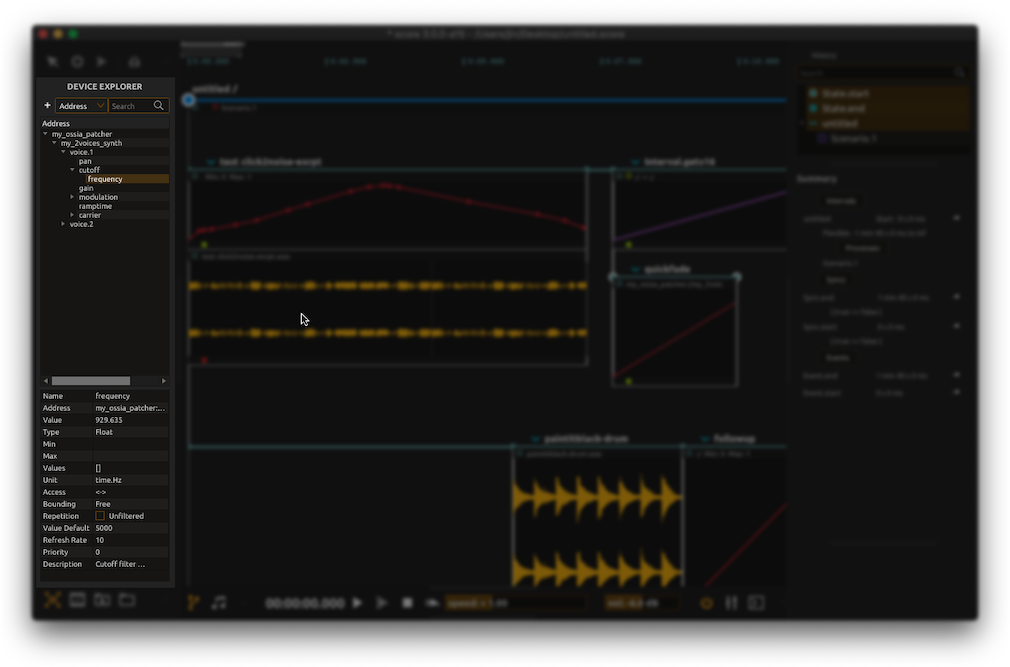Select the State.end item in the right panel
1010x667 pixels.
click(843, 109)
